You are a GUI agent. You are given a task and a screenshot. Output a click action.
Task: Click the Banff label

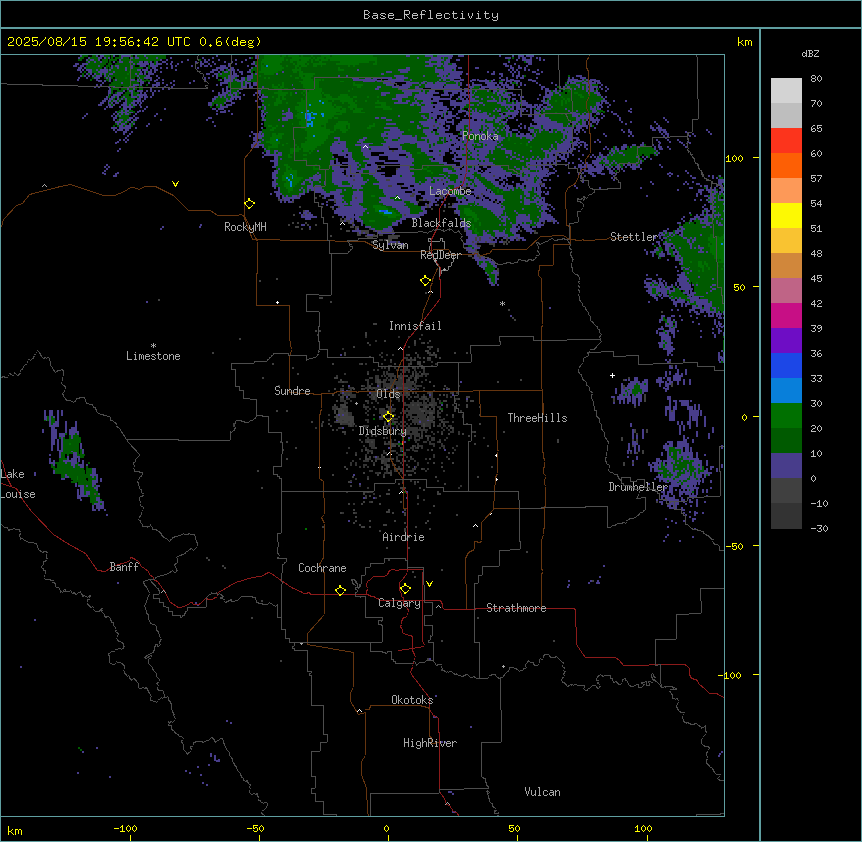(124, 567)
